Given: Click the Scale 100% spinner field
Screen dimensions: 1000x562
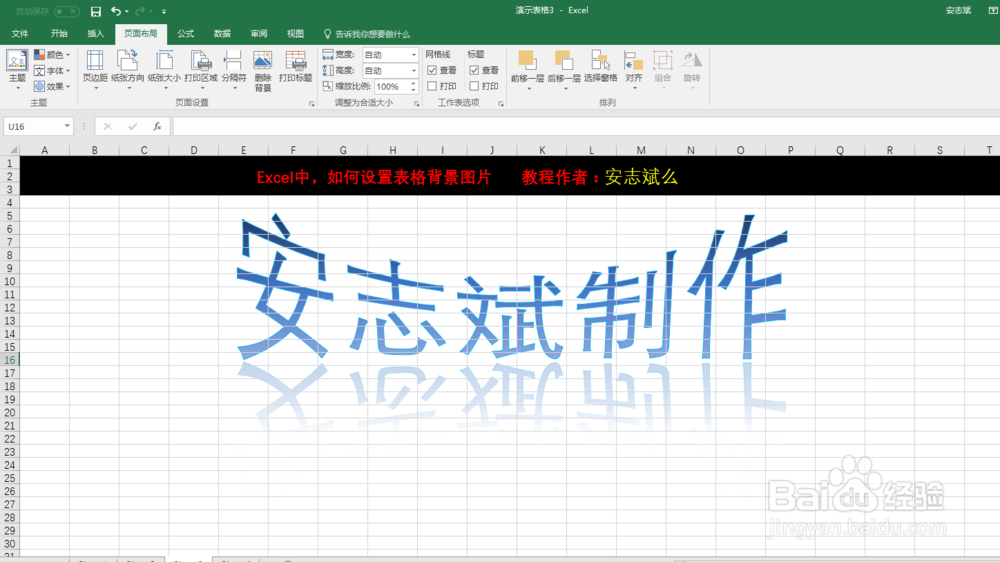Looking at the screenshot, I should click(x=395, y=87).
